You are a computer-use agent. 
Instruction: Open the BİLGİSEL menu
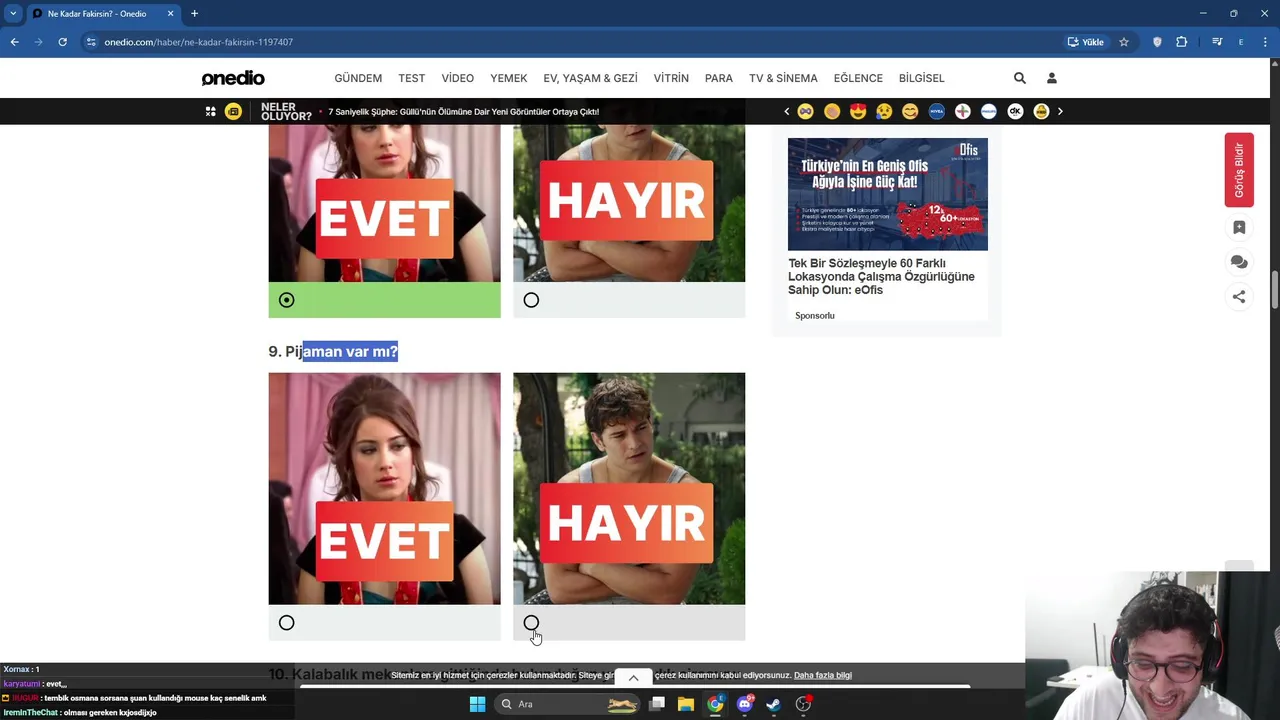[921, 78]
